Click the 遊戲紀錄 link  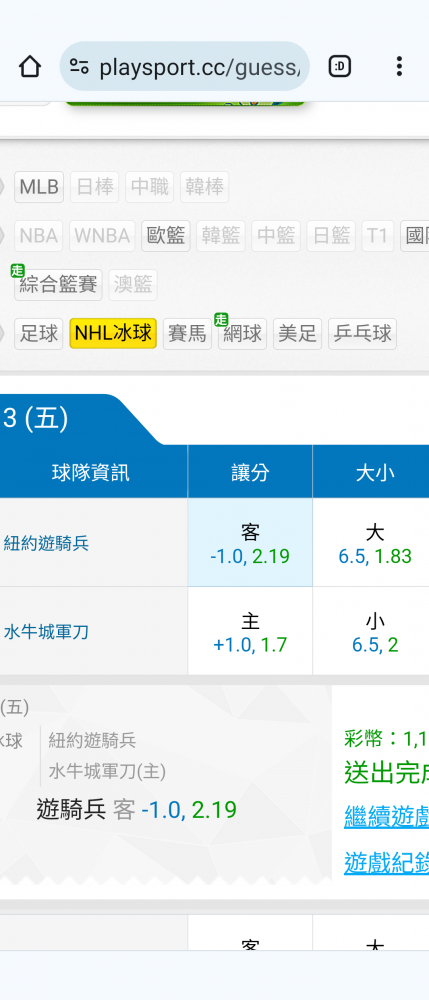pyautogui.click(x=386, y=863)
